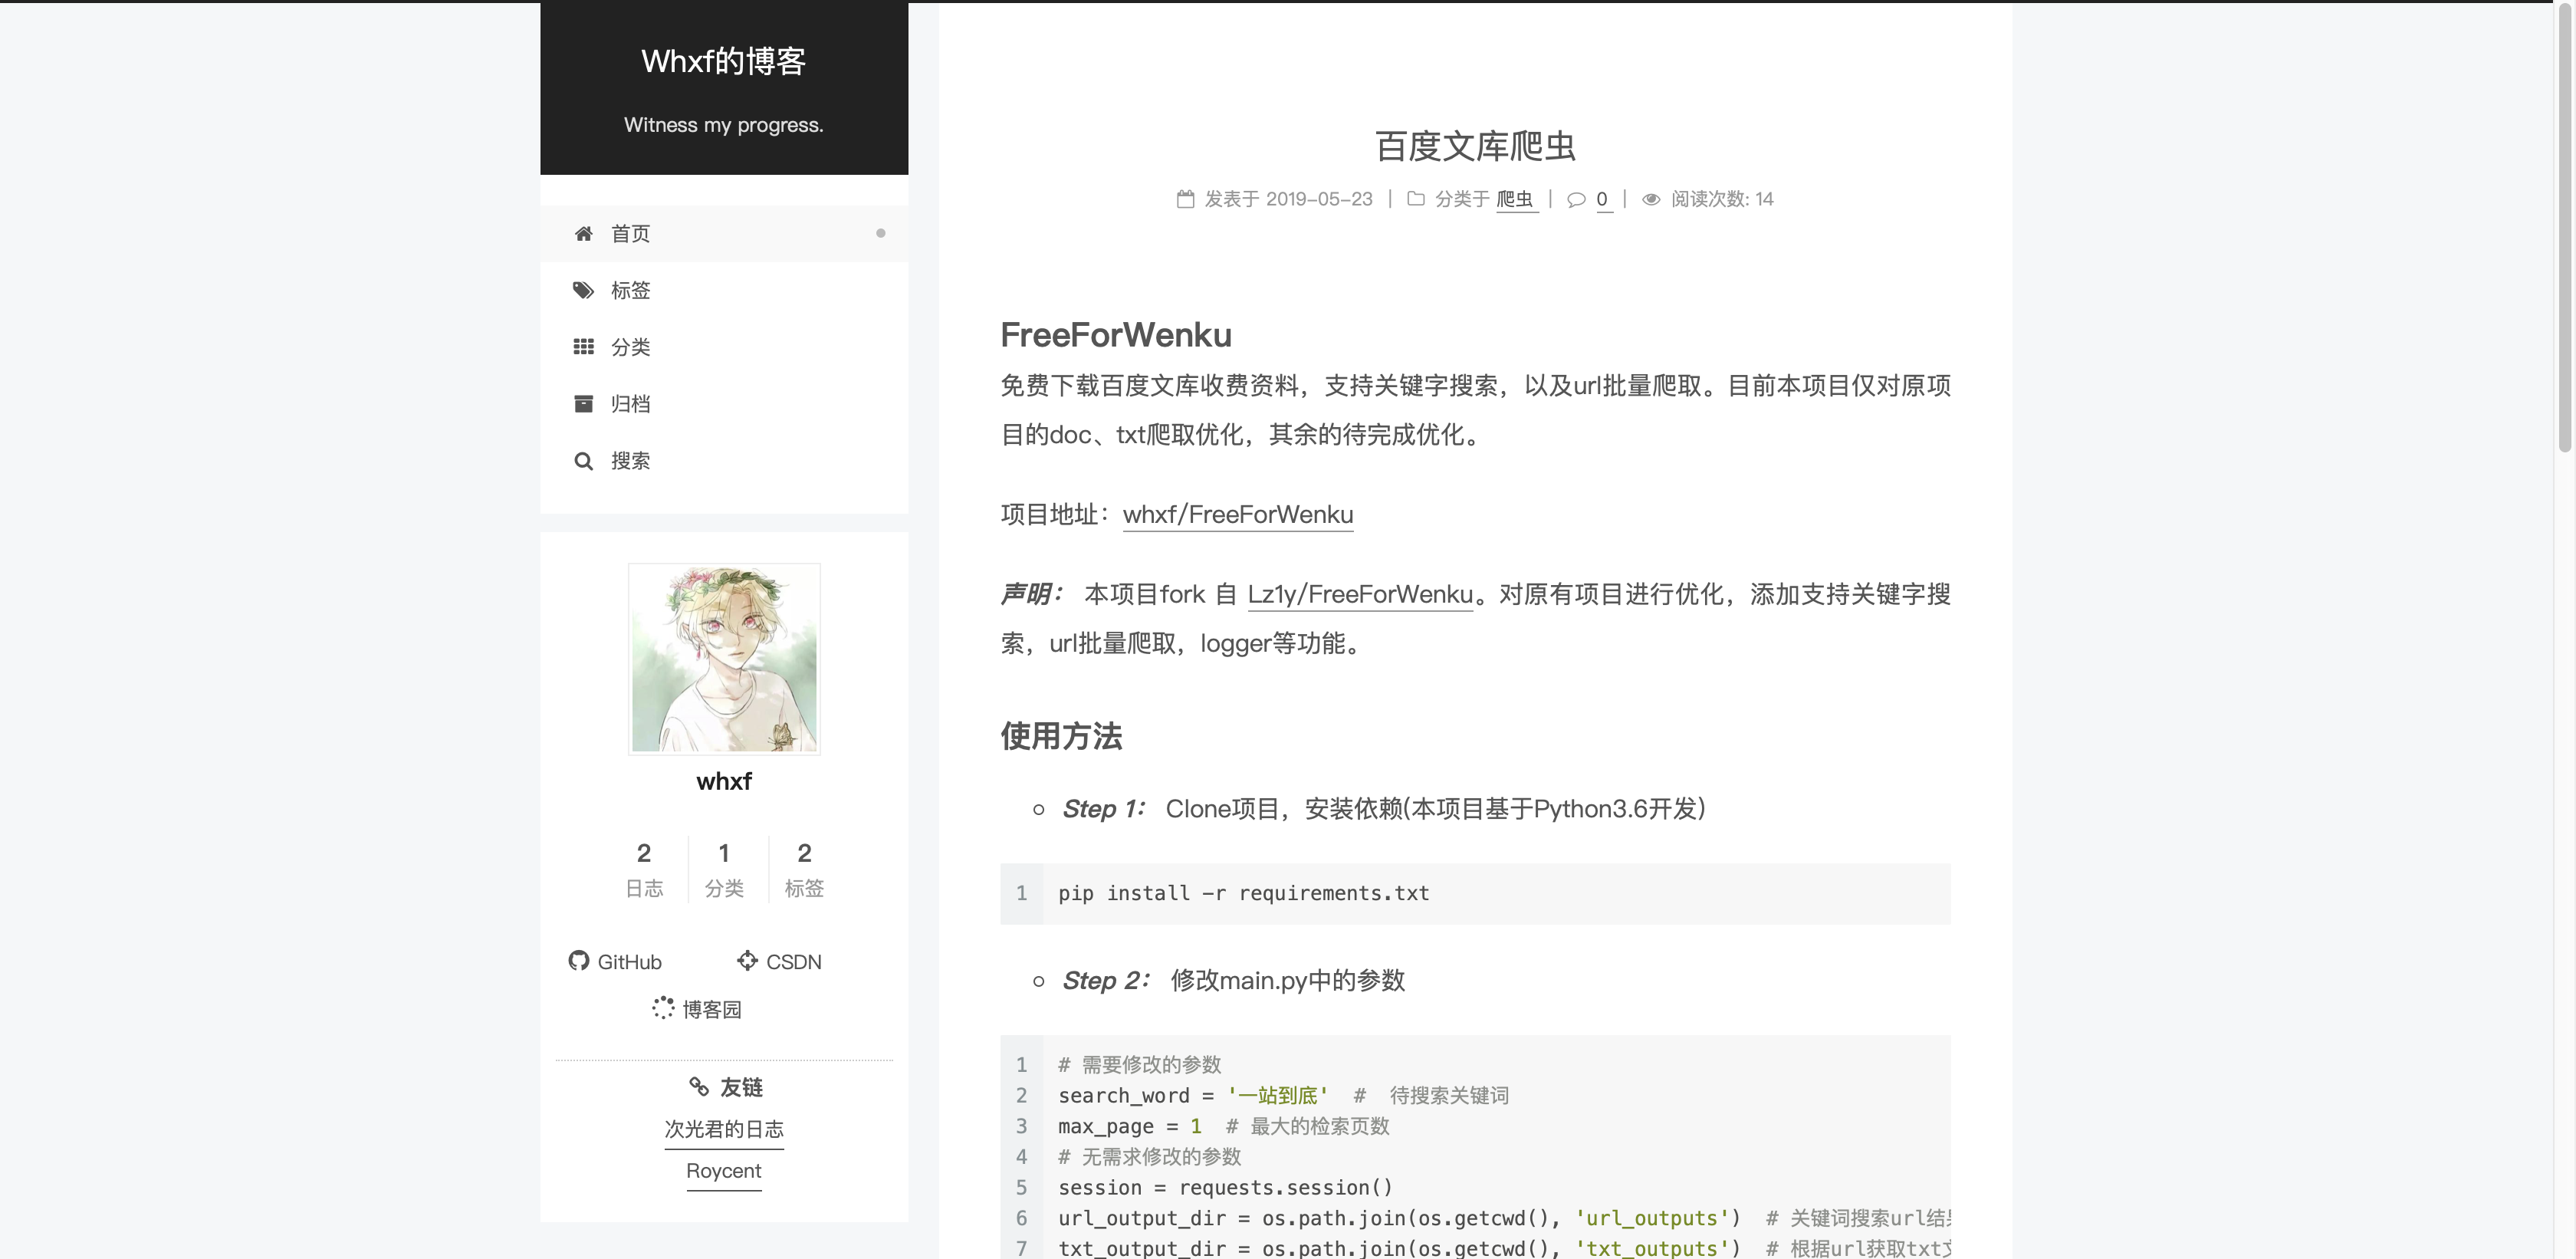This screenshot has width=2576, height=1259.
Task: Click the eye icon showing read count
Action: tap(1652, 199)
